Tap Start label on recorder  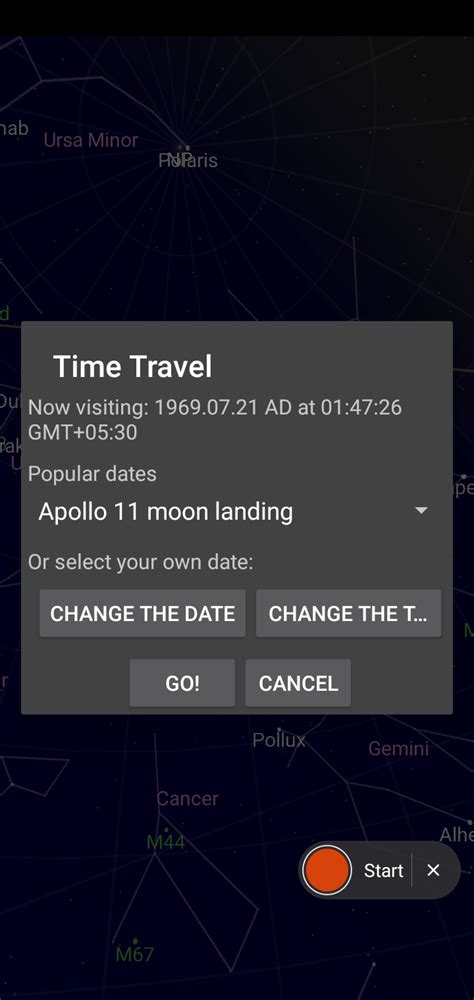(383, 871)
